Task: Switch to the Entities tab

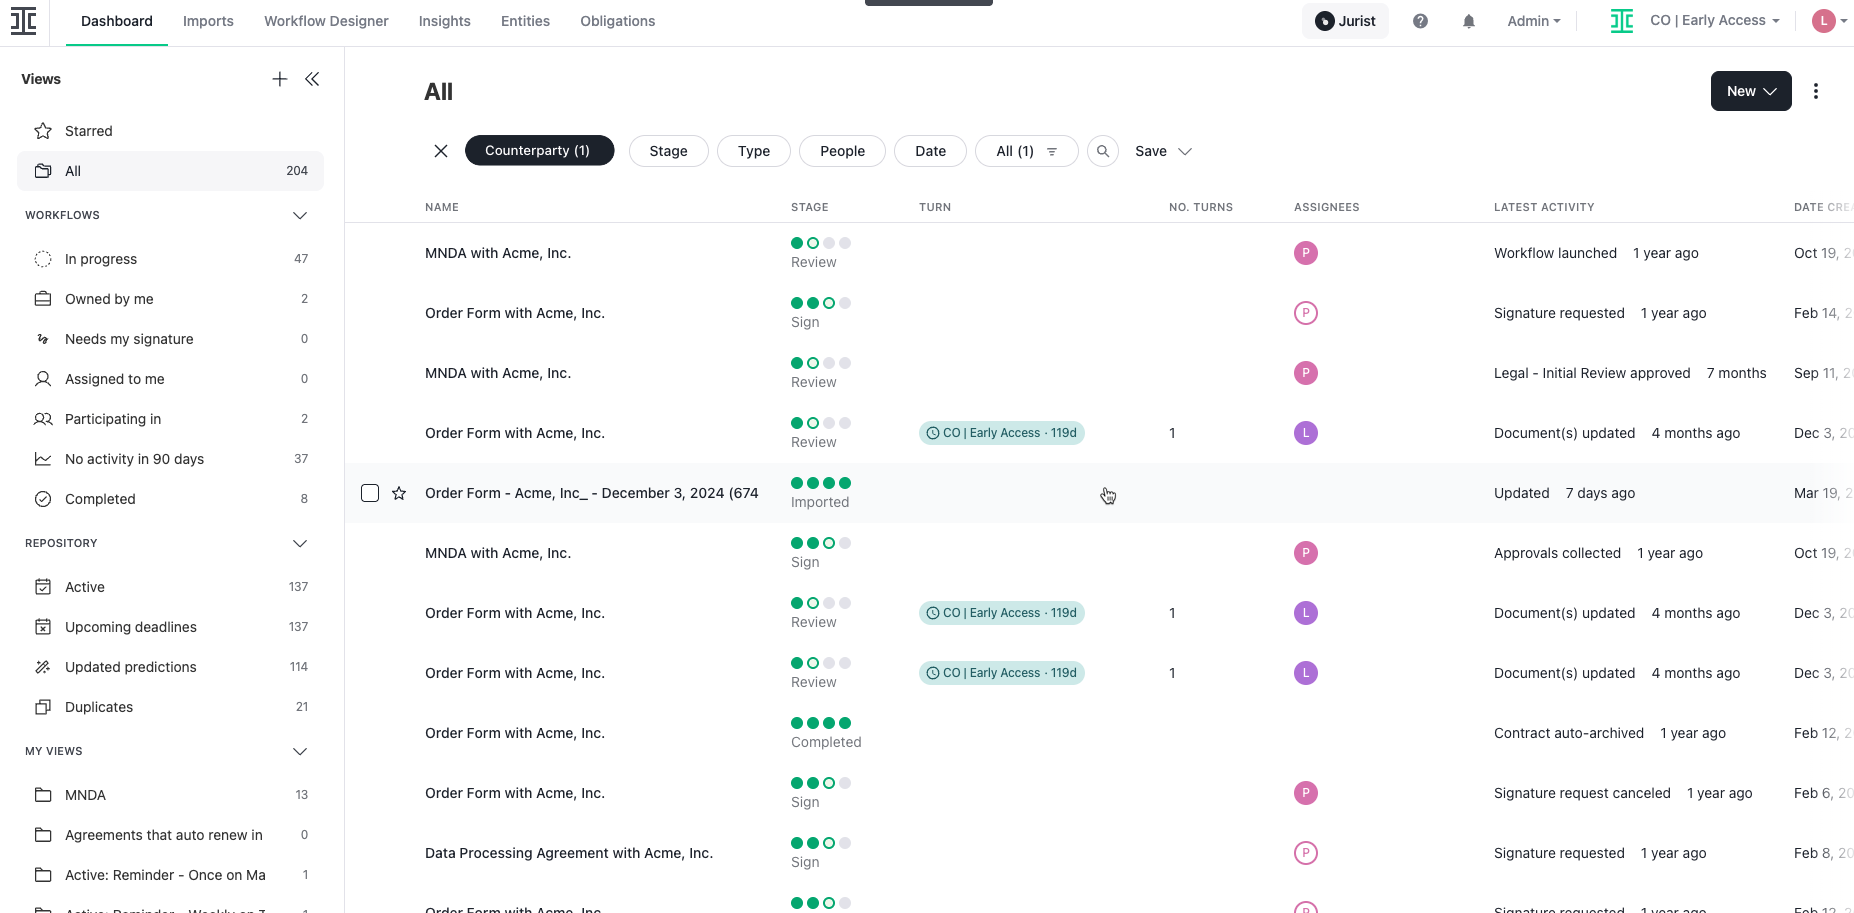Action: (525, 21)
